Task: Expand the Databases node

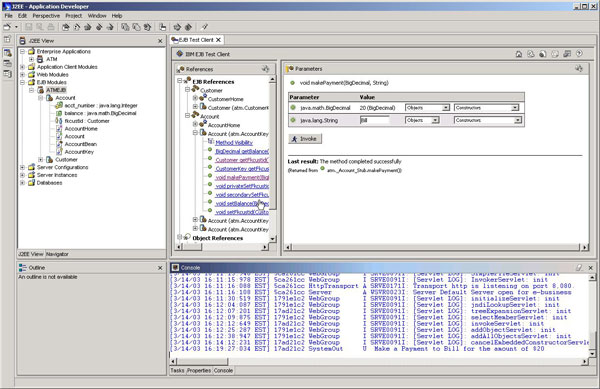Action: point(22,183)
